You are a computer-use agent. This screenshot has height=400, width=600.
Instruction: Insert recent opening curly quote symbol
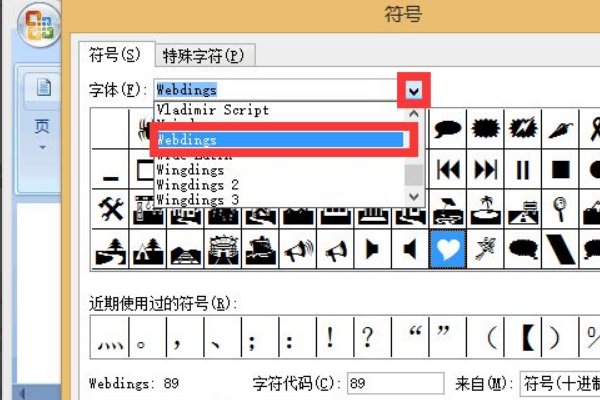point(410,337)
